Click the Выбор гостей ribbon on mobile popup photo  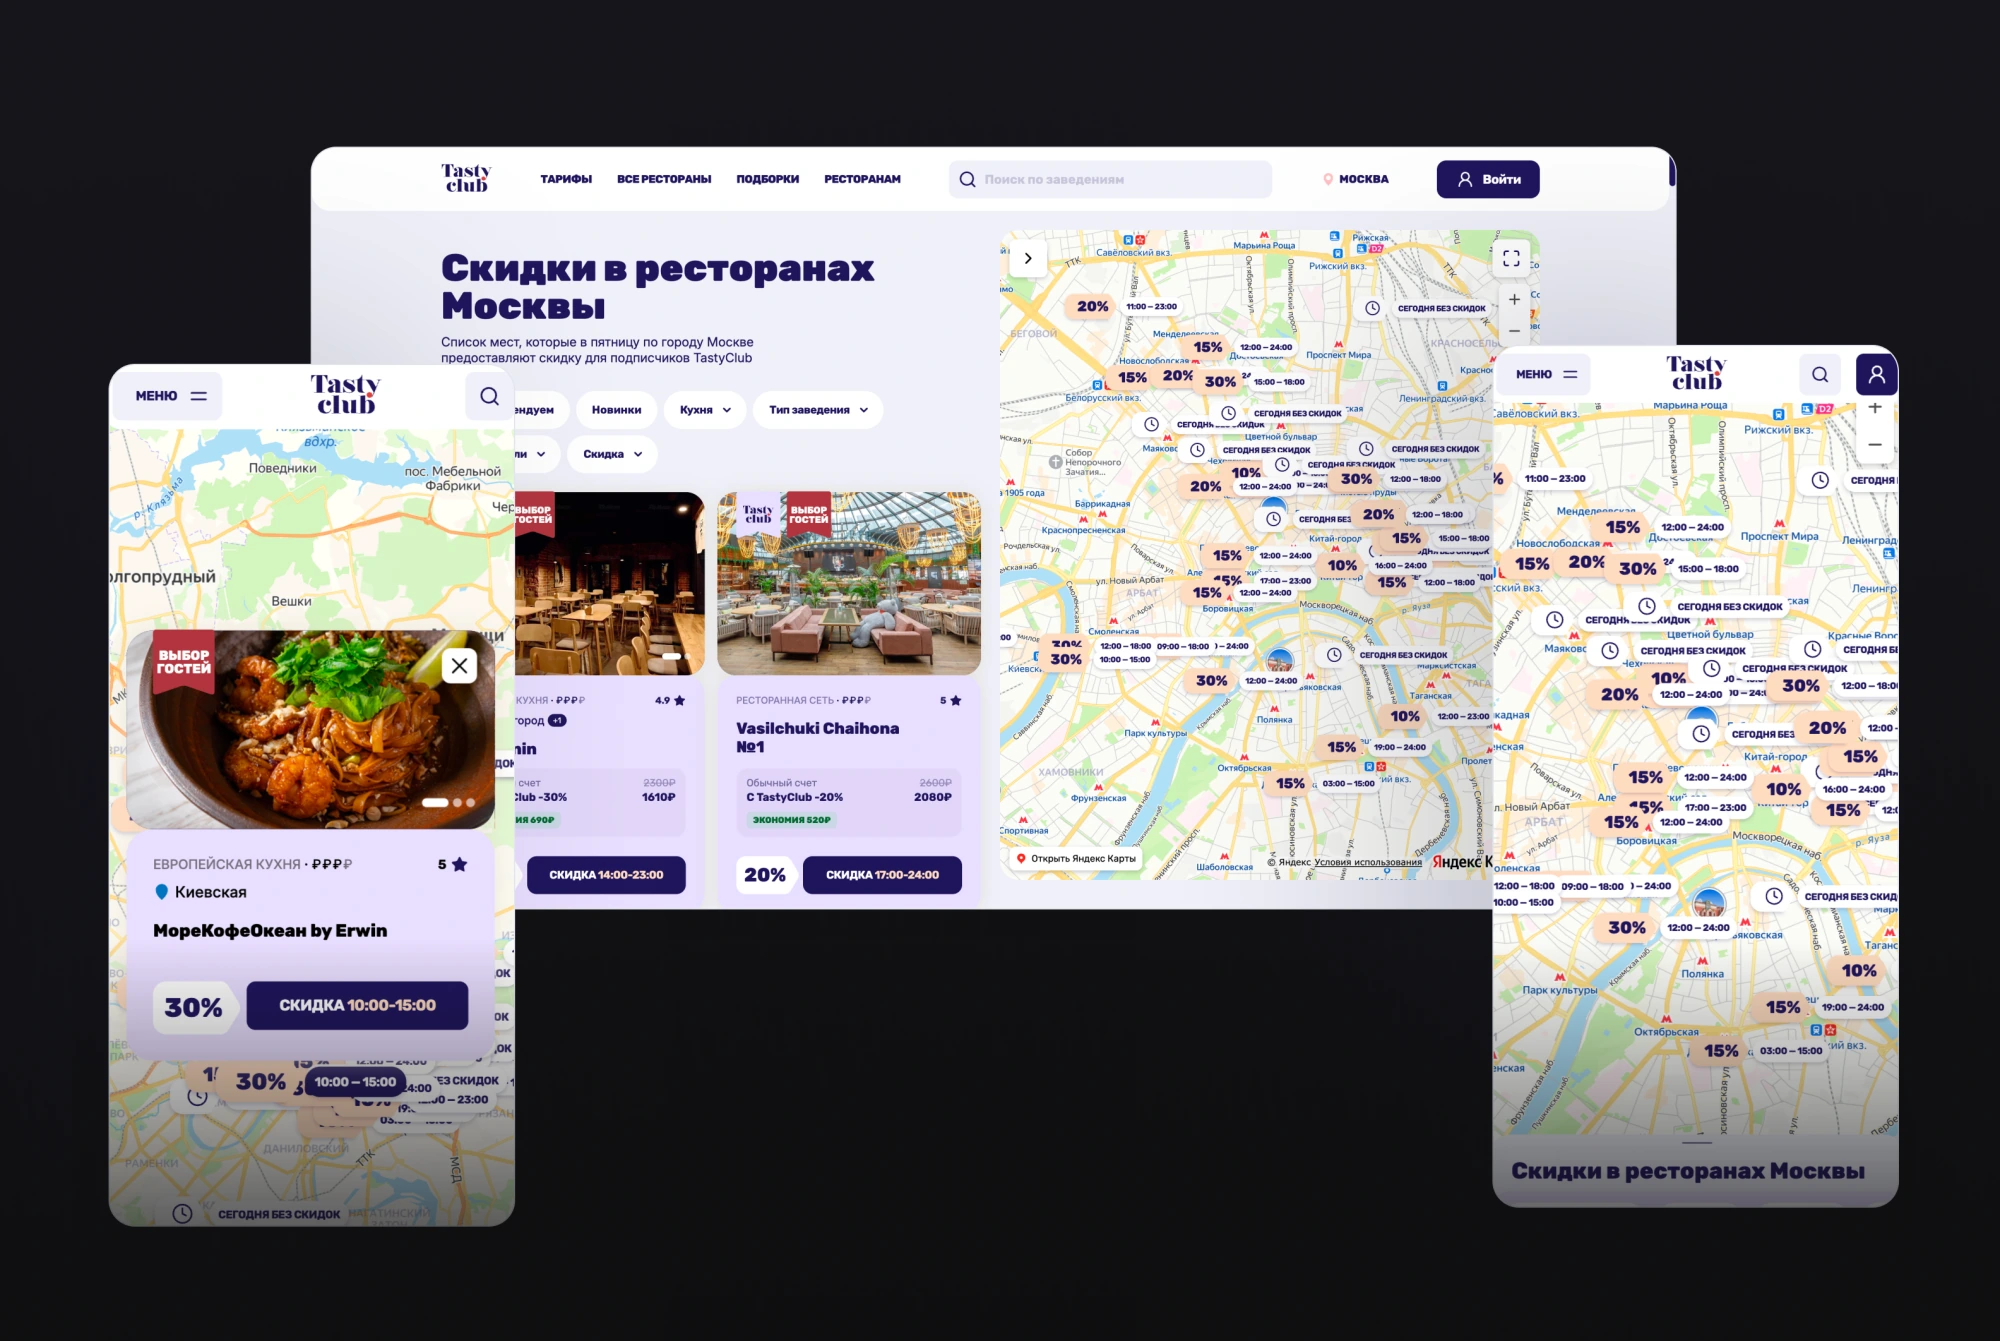[184, 663]
